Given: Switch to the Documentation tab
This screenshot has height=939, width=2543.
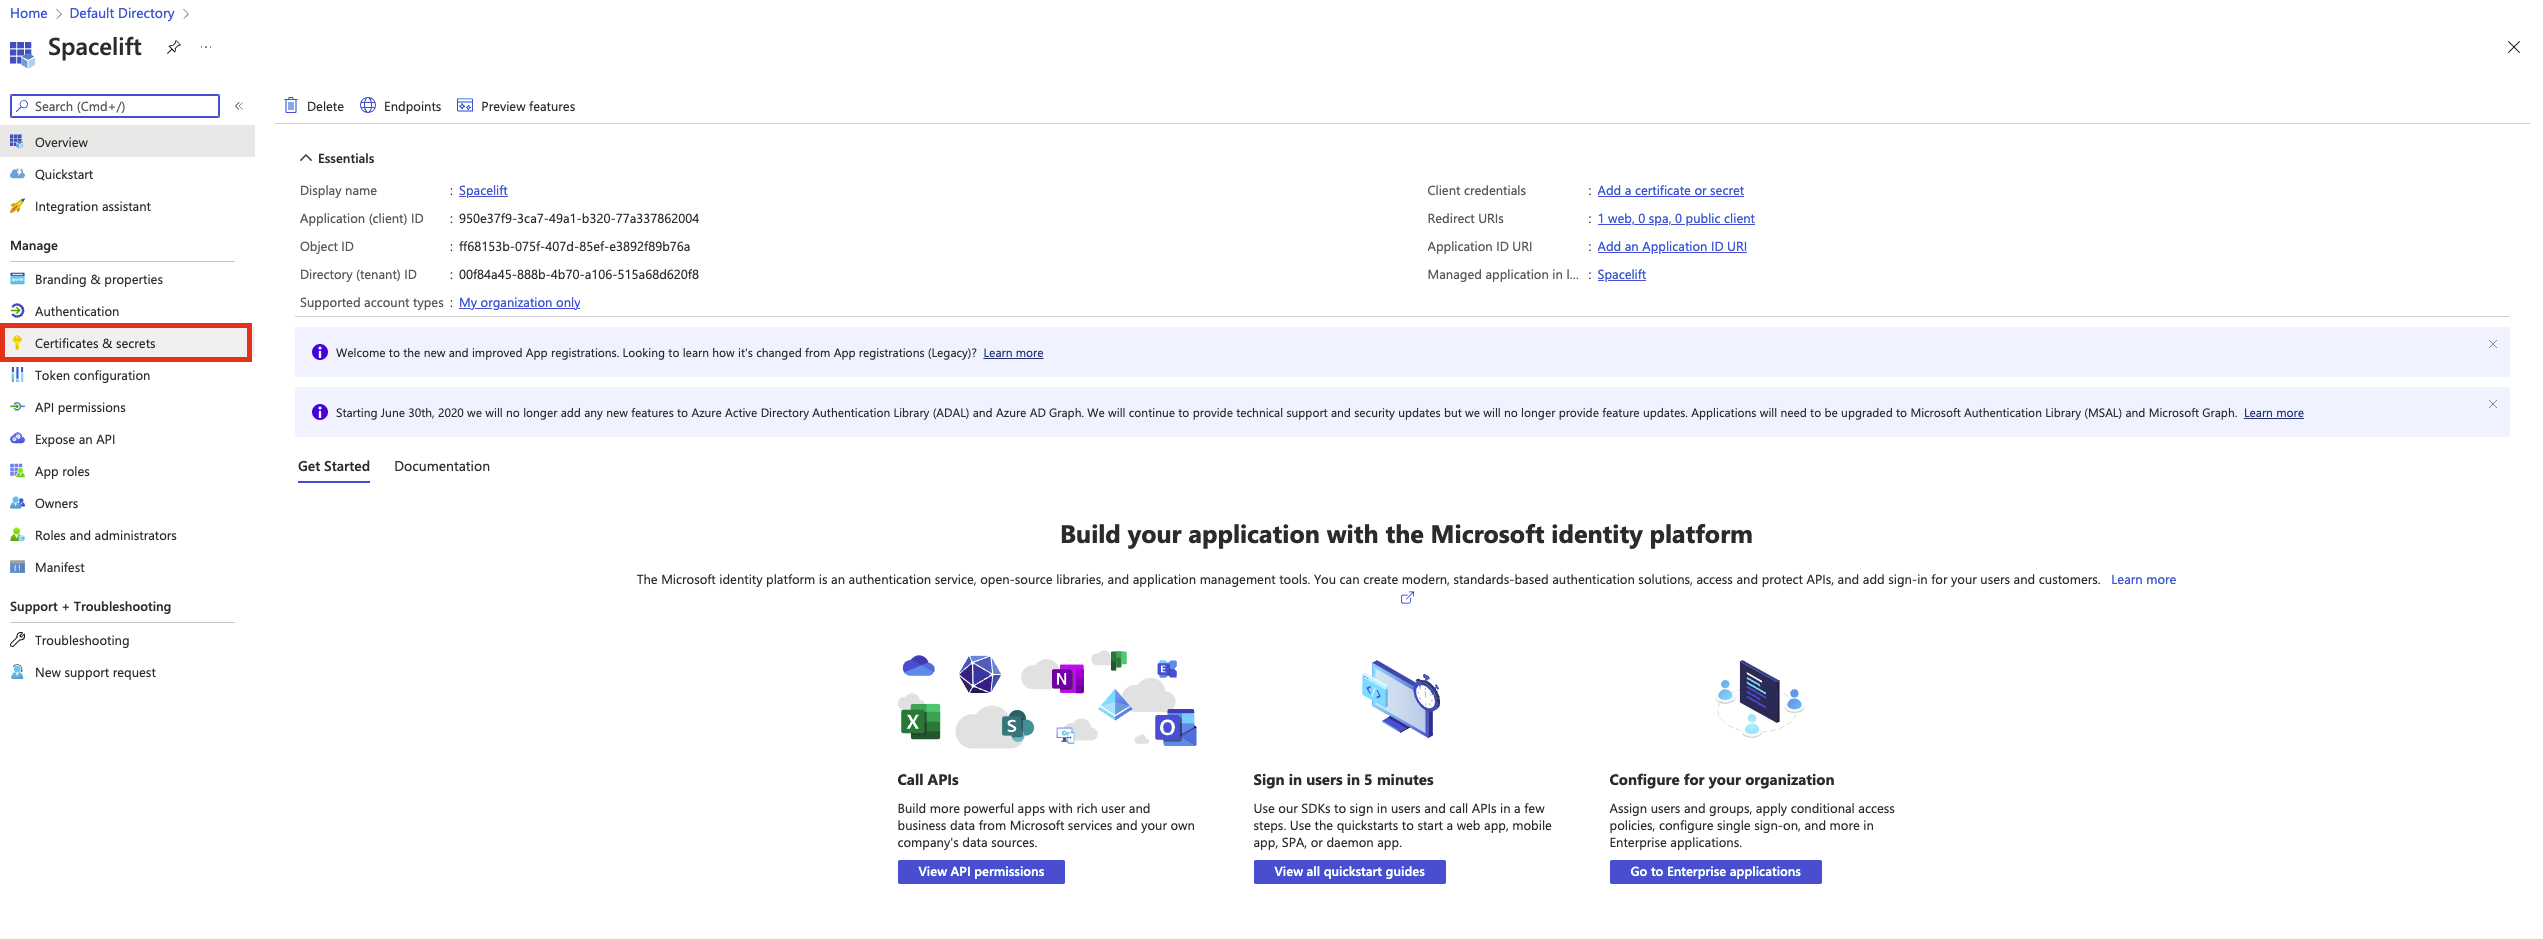Looking at the screenshot, I should click(442, 466).
